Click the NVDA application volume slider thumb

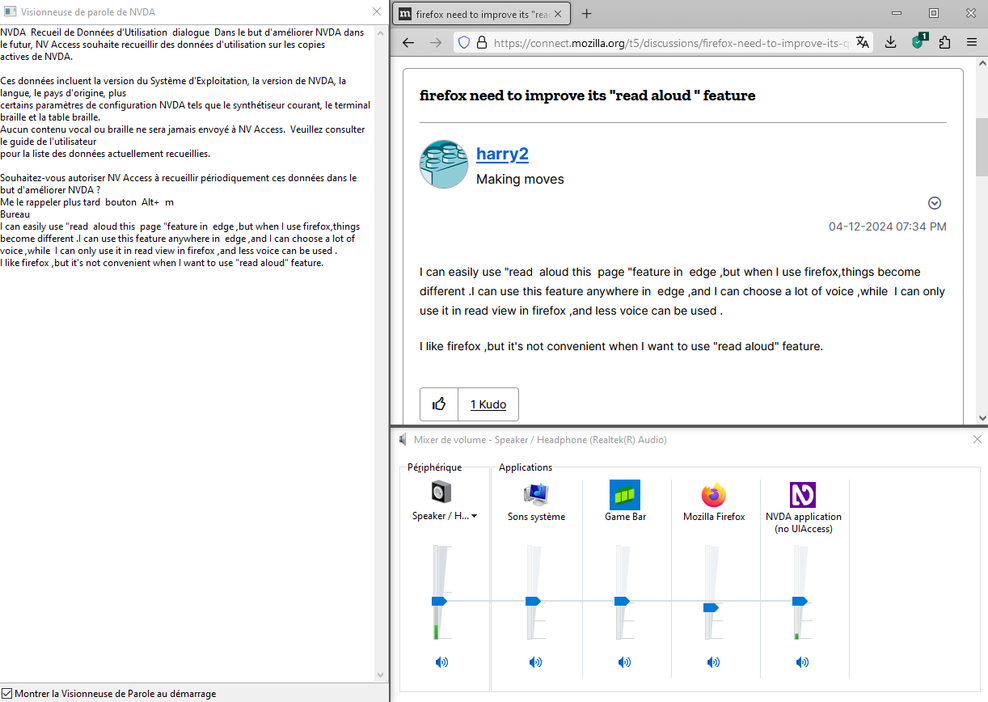(x=800, y=601)
